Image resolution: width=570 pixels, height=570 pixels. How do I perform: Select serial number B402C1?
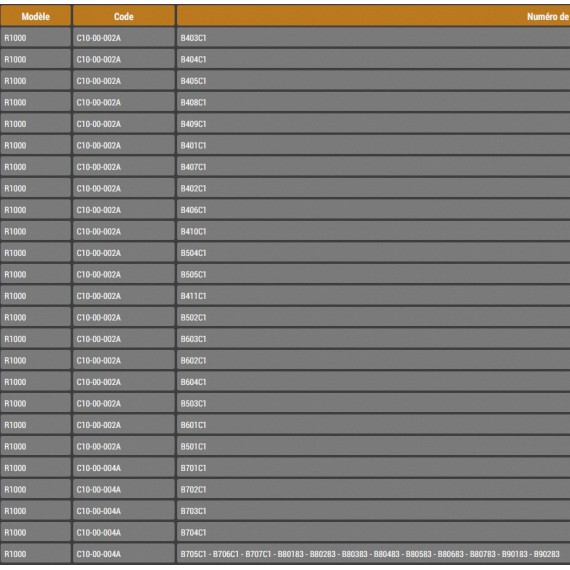(193, 188)
